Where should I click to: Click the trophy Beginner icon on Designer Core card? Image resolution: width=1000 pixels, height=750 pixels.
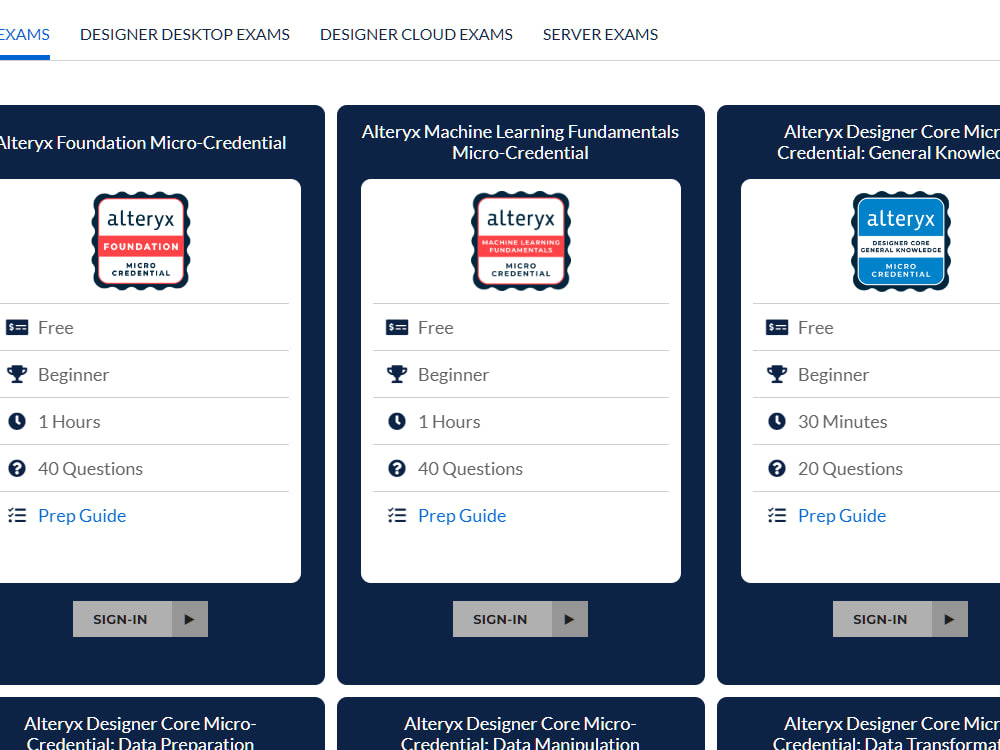point(776,373)
